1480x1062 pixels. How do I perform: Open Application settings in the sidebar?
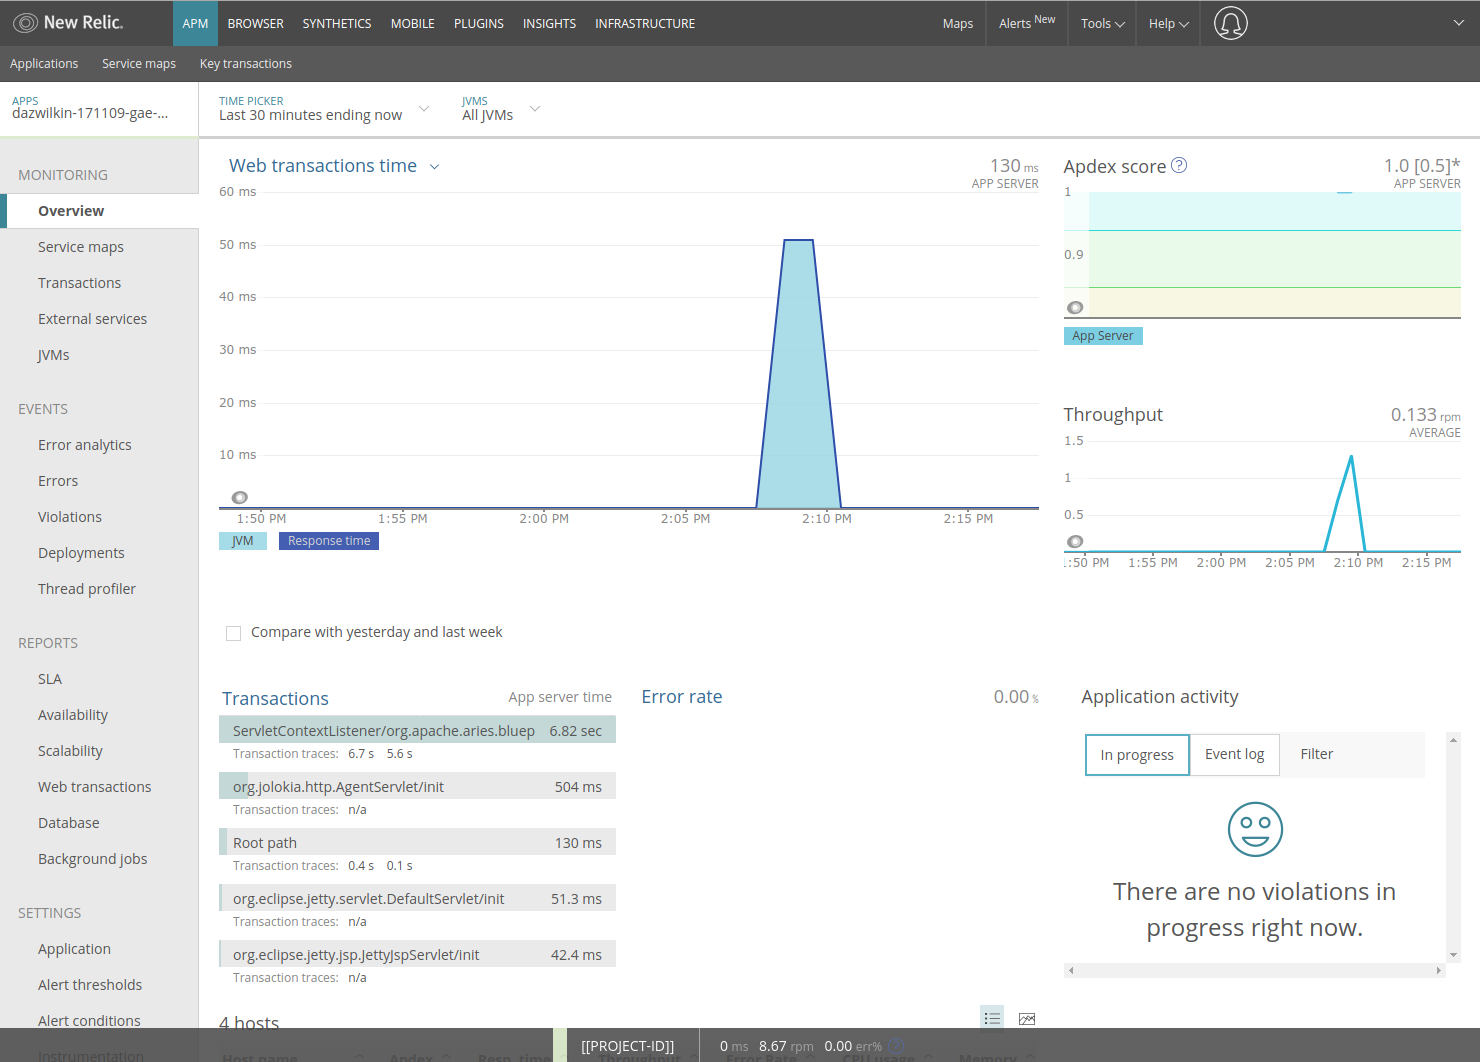point(75,949)
